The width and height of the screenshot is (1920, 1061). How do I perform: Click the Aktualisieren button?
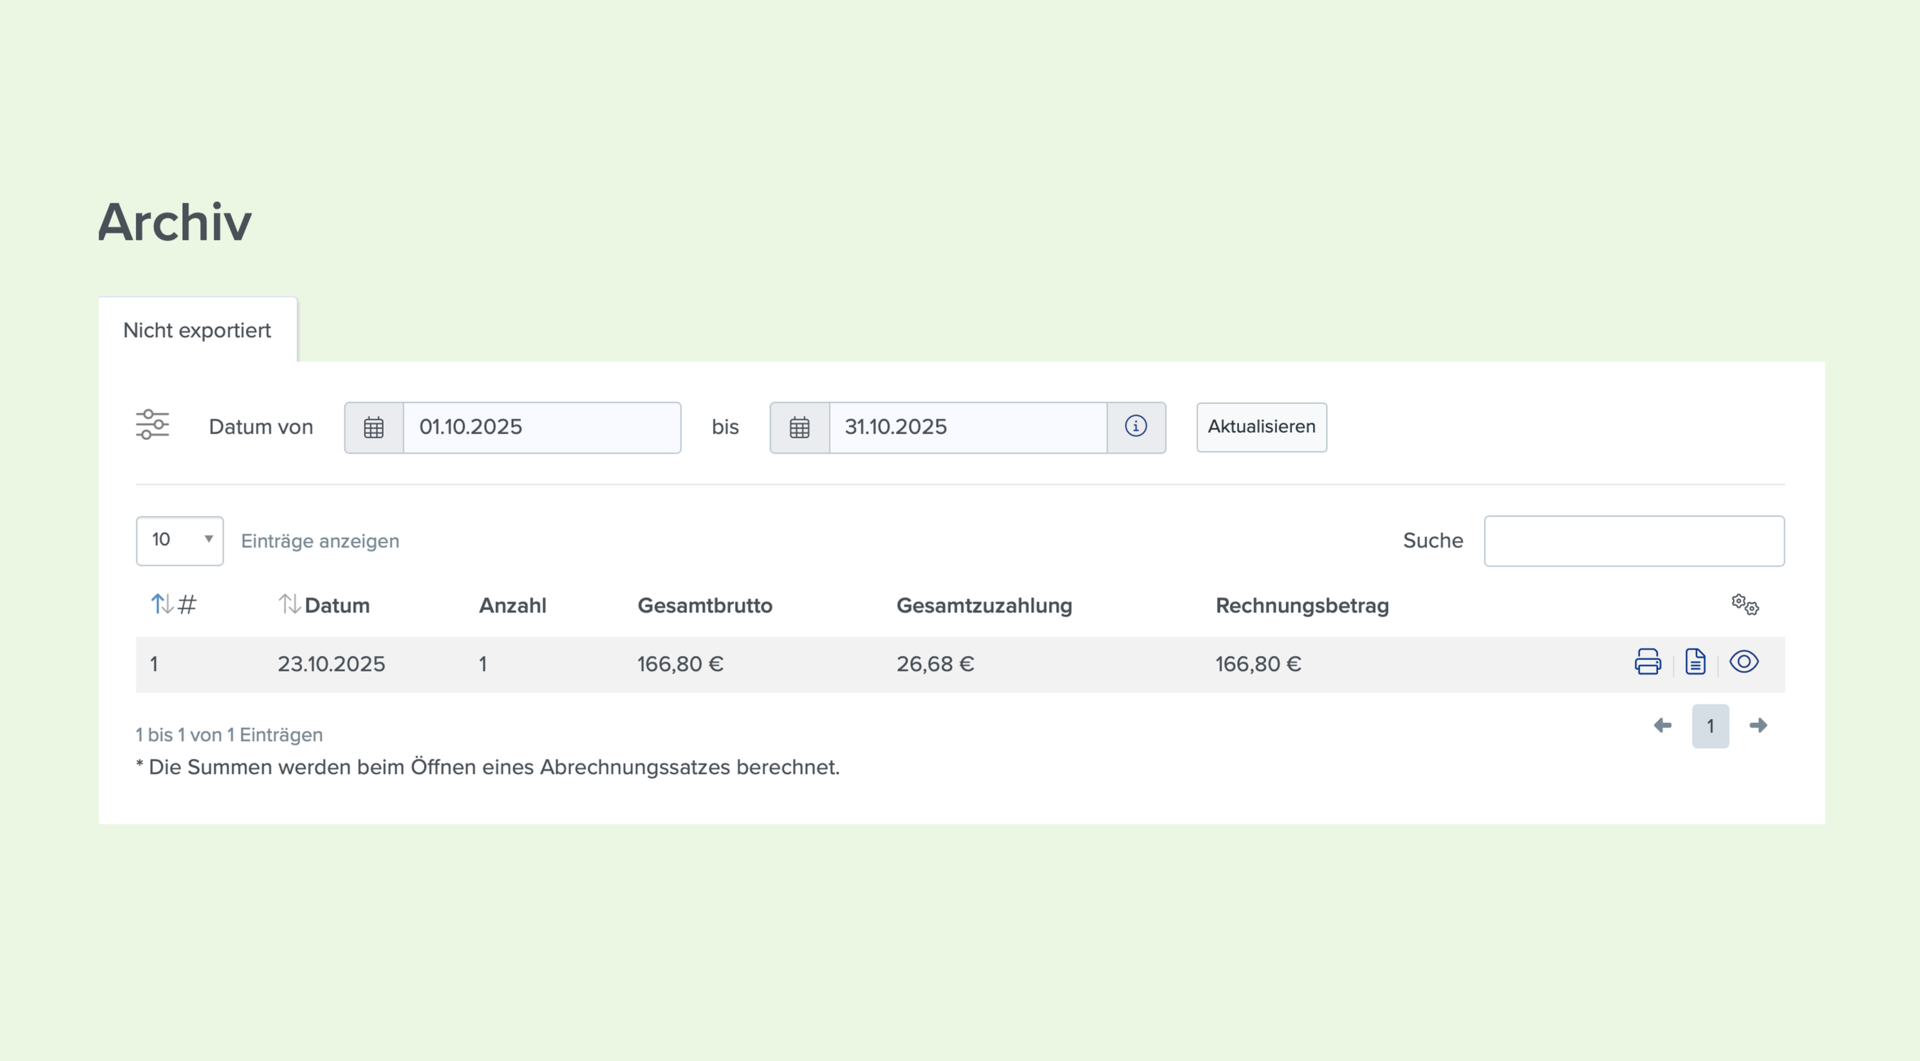click(x=1261, y=427)
